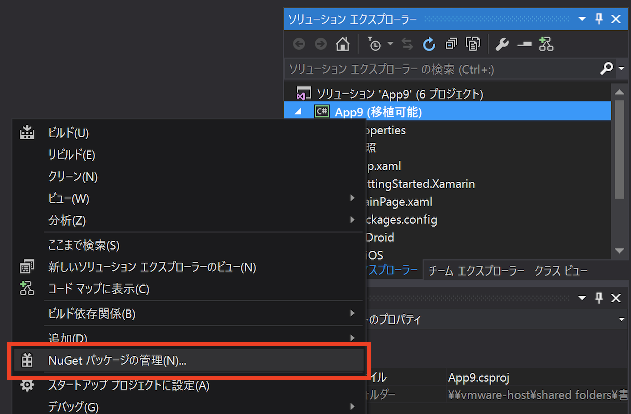Screen dimensions: 631x414
Task: Close the Solution Explorer panel
Action: (x=616, y=19)
